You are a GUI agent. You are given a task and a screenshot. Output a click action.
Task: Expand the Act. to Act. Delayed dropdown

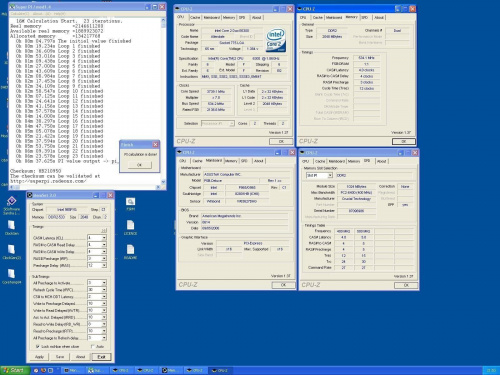104,317
